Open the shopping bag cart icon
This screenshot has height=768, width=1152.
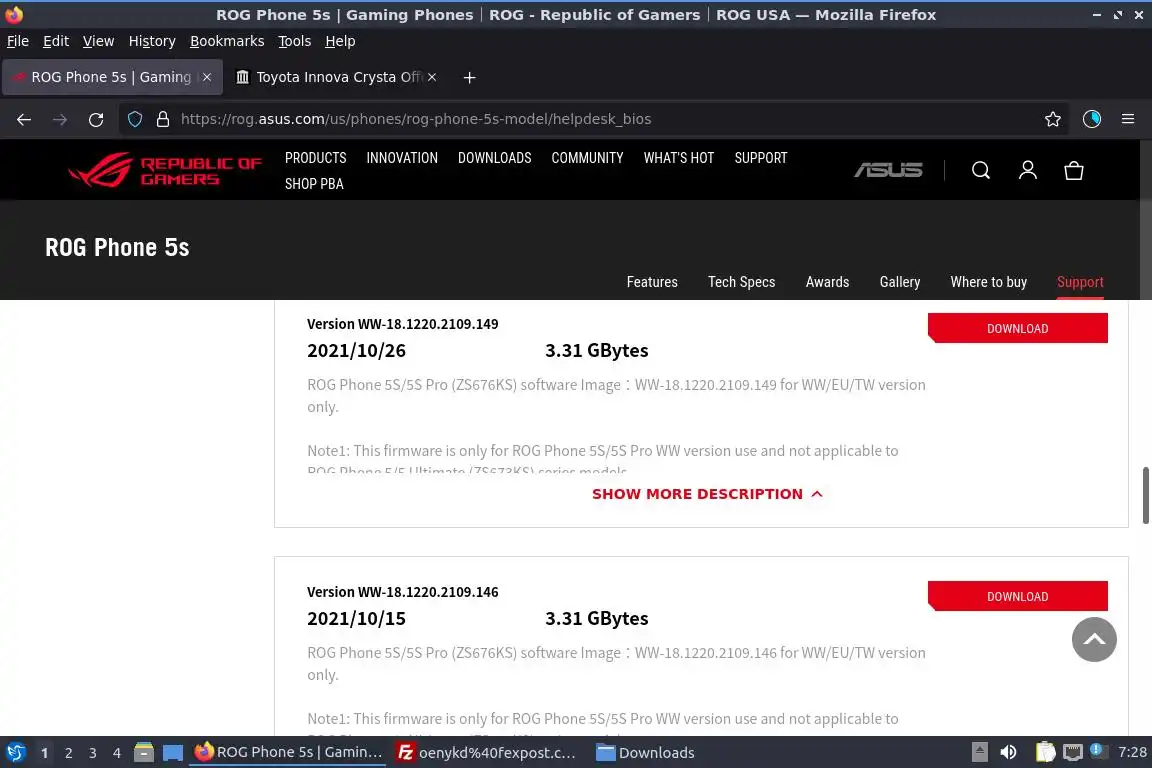click(x=1073, y=171)
